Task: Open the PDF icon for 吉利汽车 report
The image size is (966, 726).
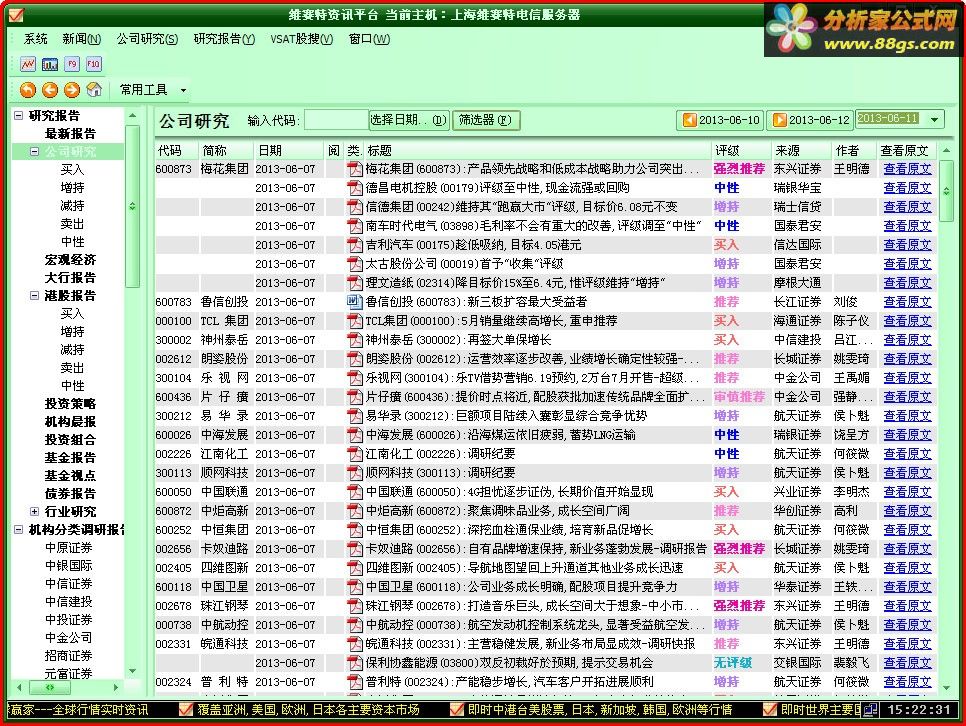Action: [355, 245]
